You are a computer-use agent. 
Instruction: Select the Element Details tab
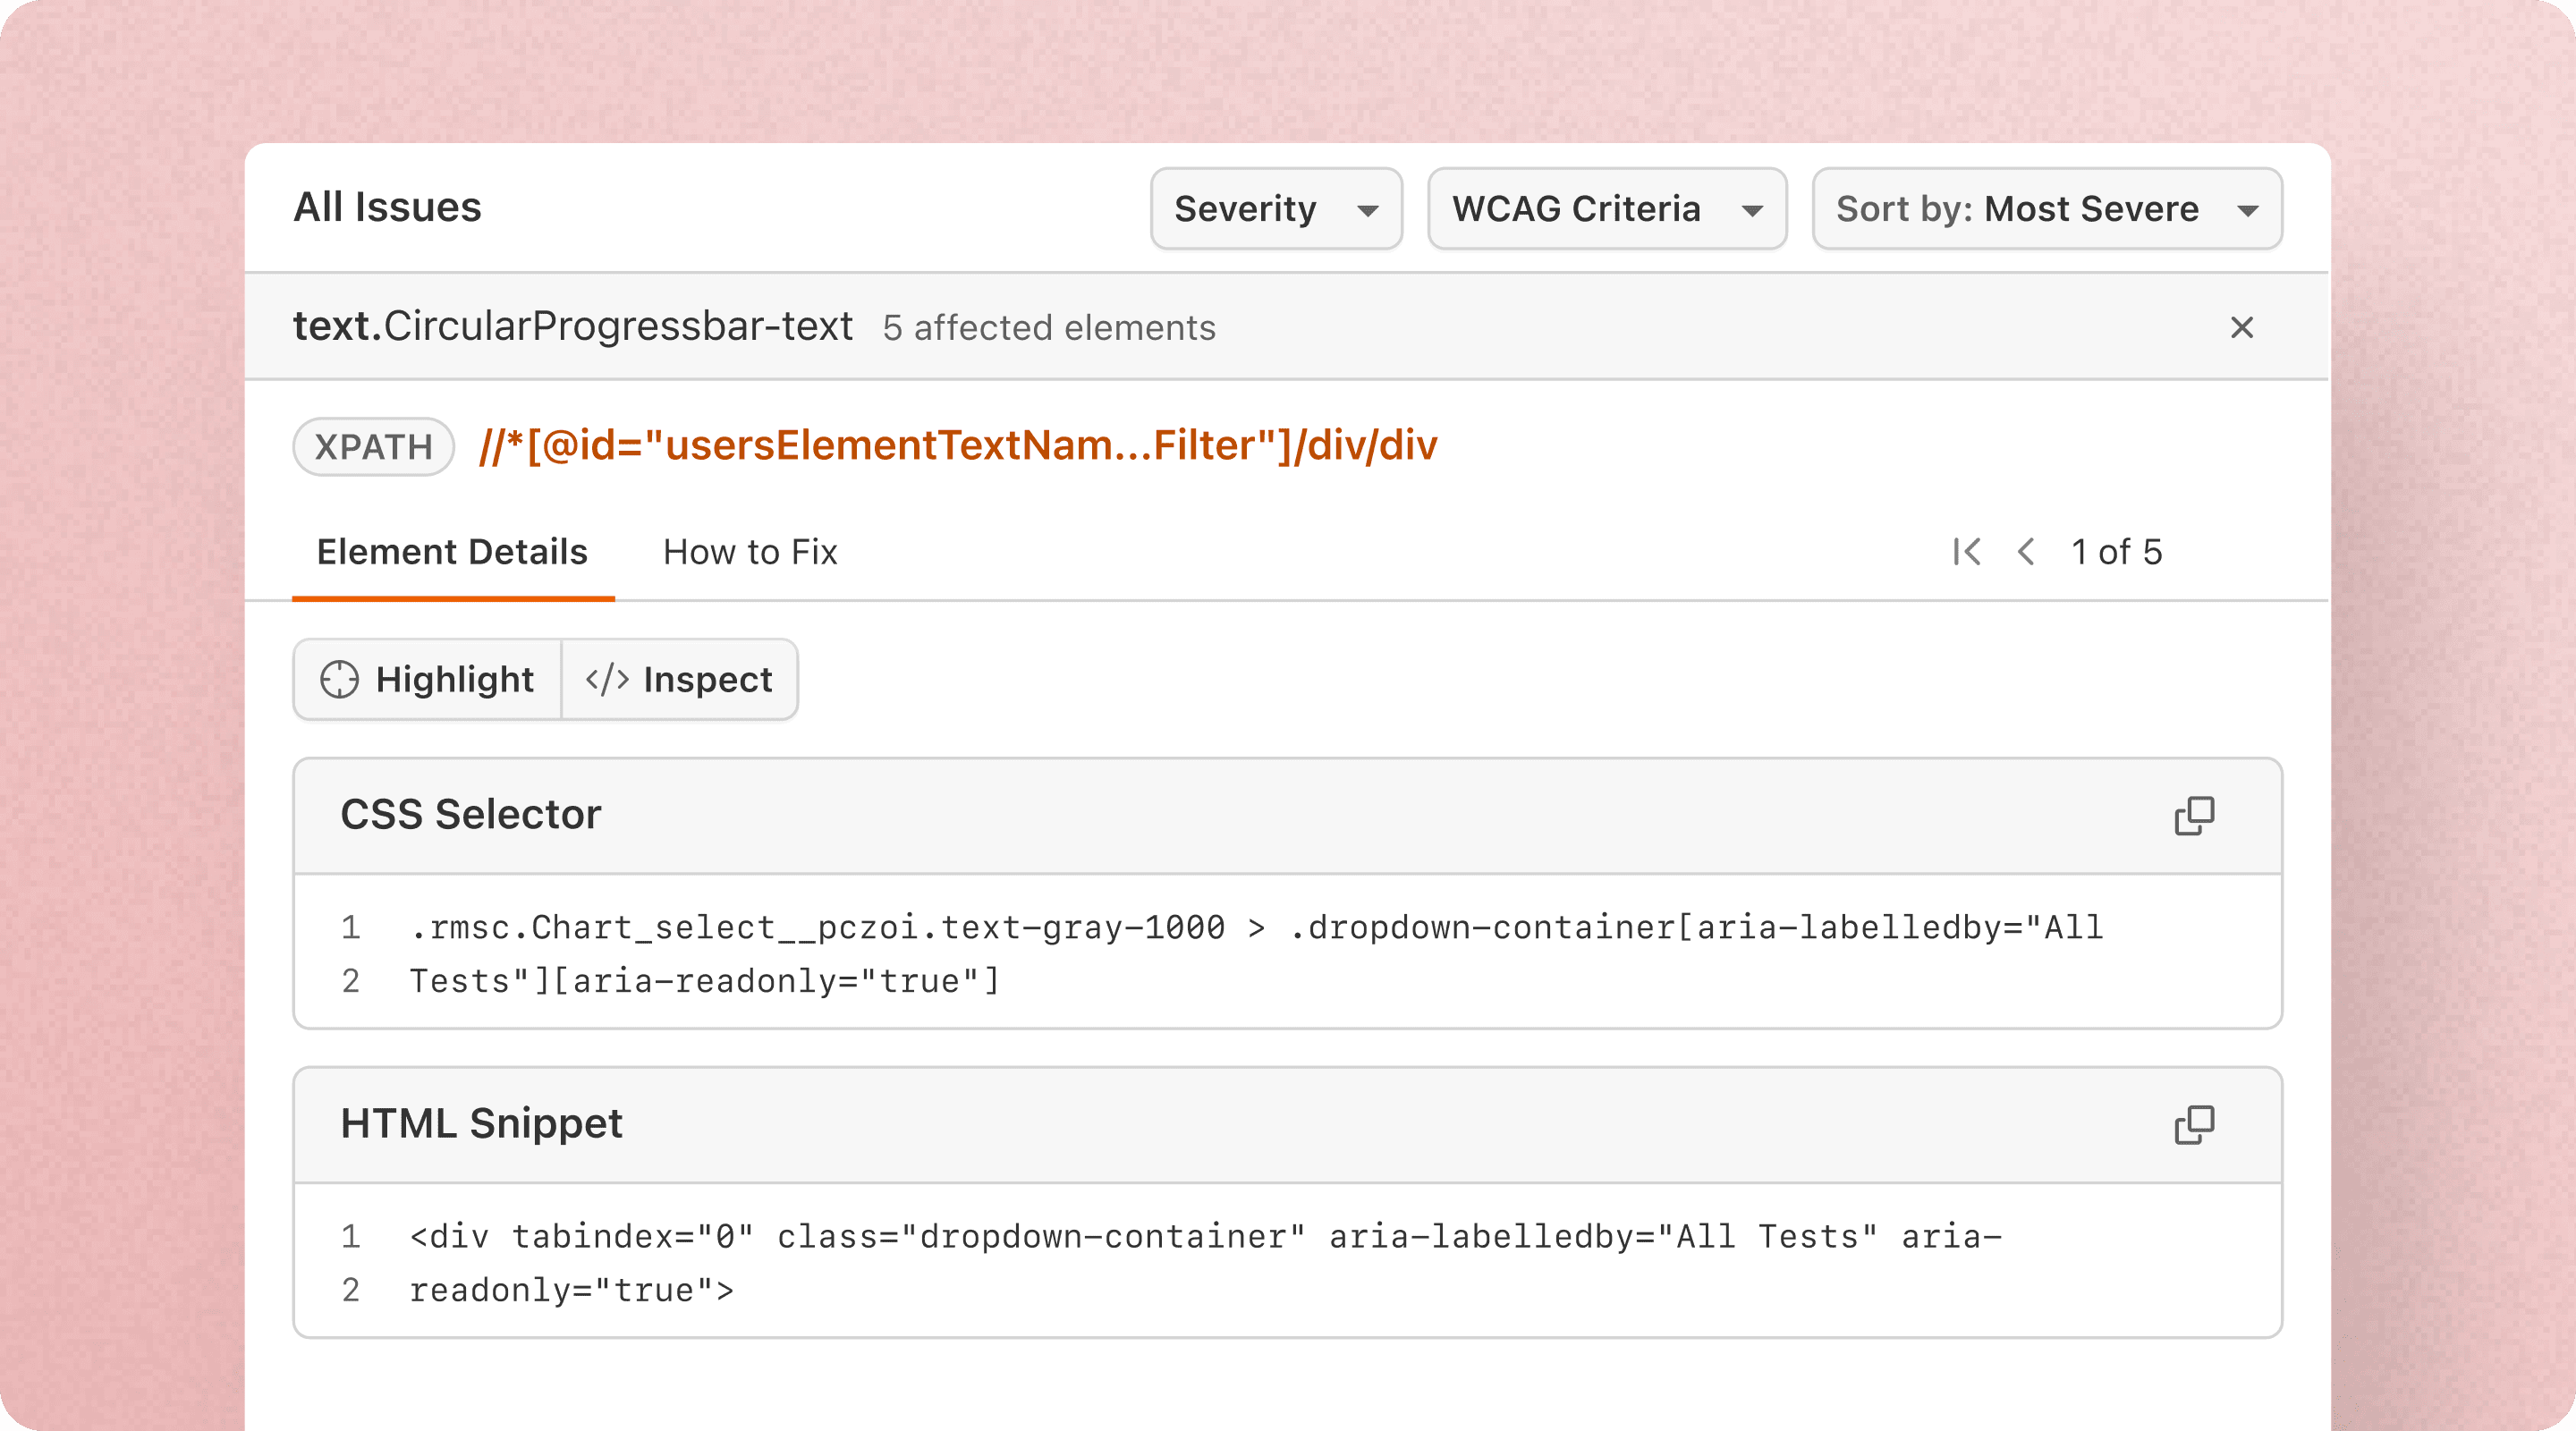[x=452, y=552]
